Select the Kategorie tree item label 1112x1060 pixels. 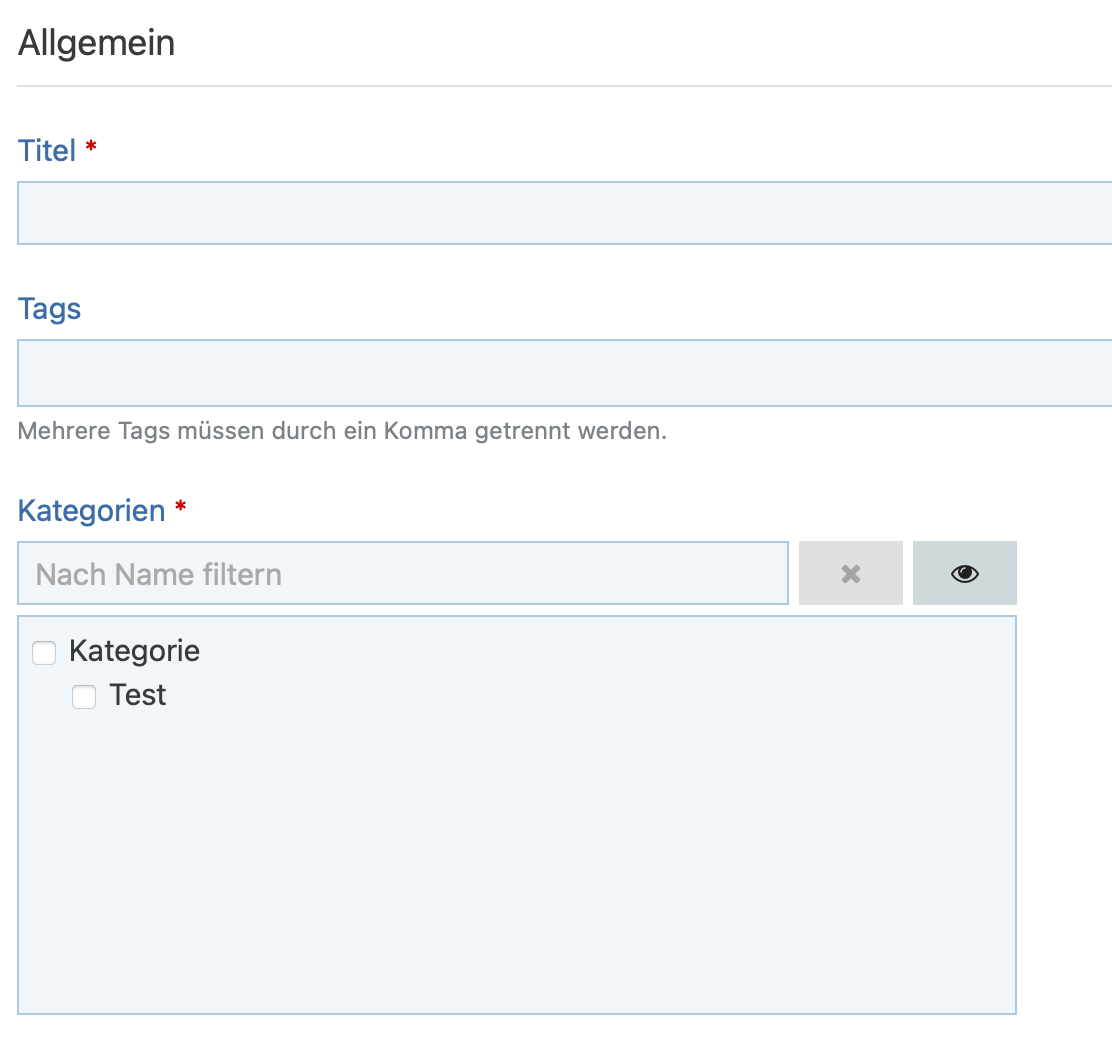click(134, 651)
